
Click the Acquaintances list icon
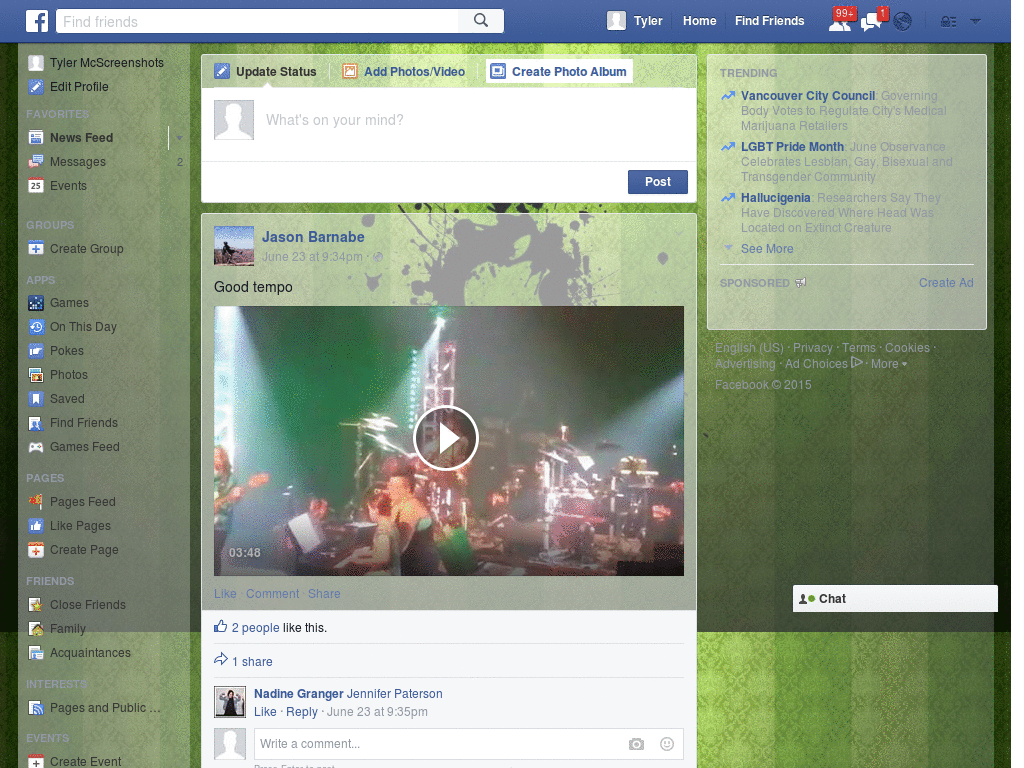[36, 653]
